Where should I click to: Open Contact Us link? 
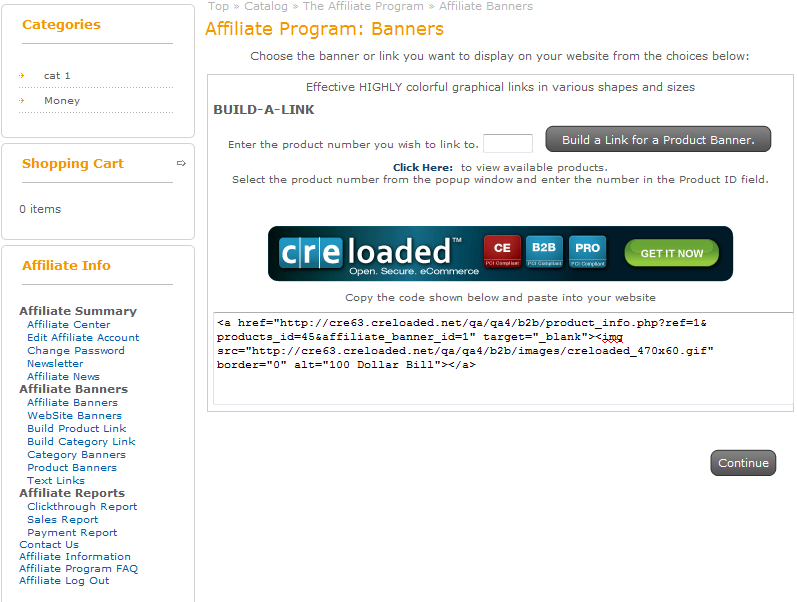pos(49,545)
